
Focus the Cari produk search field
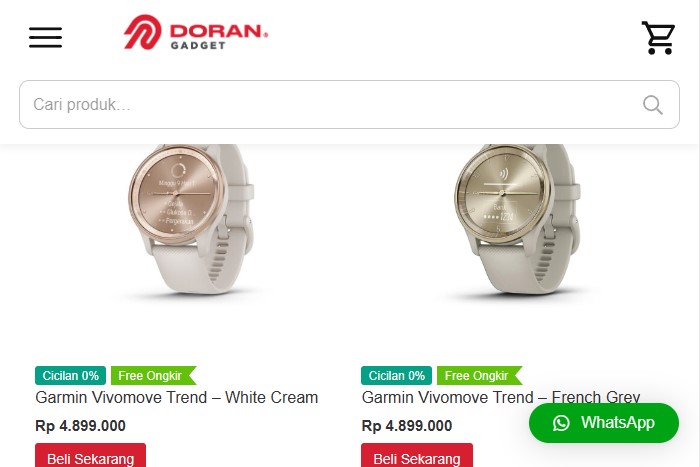[x=349, y=104]
